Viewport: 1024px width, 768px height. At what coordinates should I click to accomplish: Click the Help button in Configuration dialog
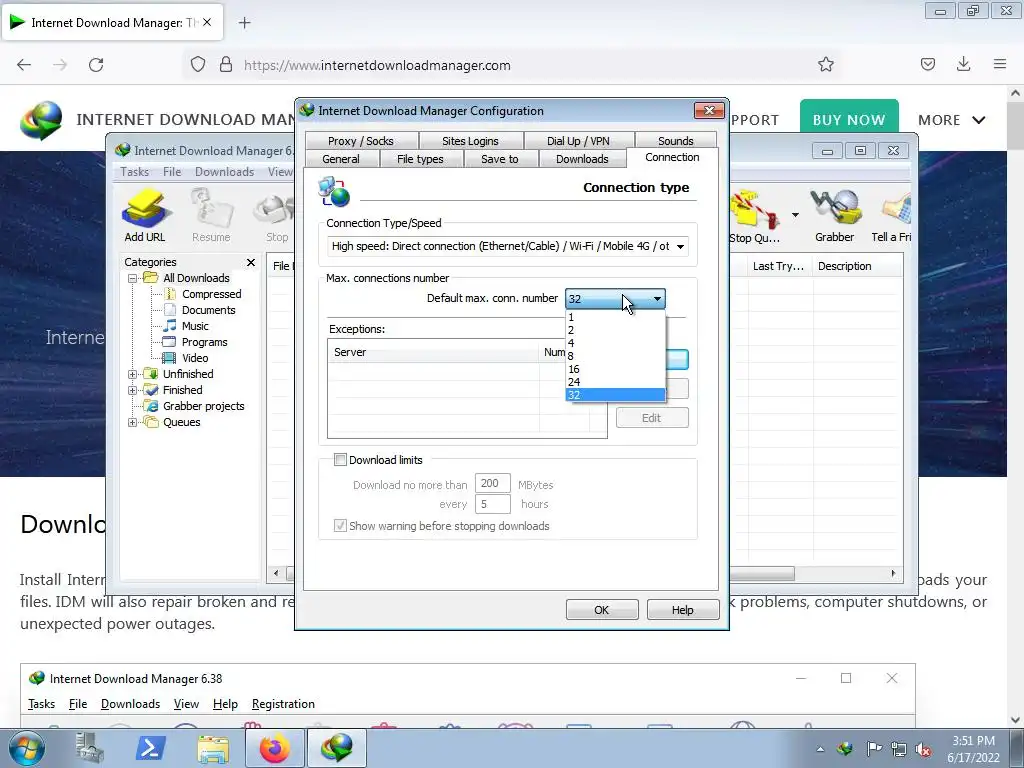682,610
